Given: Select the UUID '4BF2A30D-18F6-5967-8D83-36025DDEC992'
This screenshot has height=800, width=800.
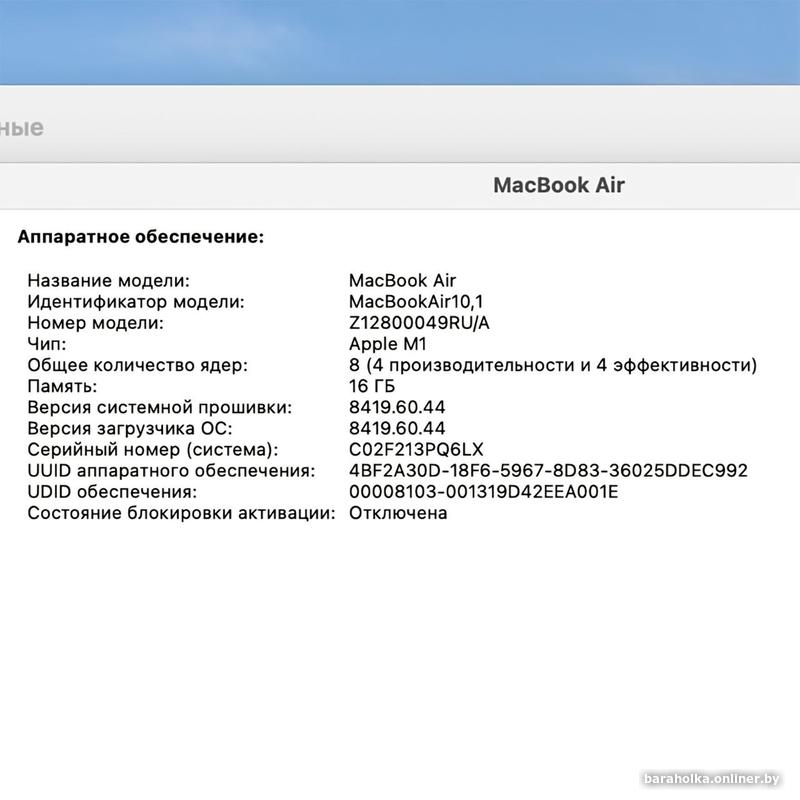Looking at the screenshot, I should (x=548, y=470).
